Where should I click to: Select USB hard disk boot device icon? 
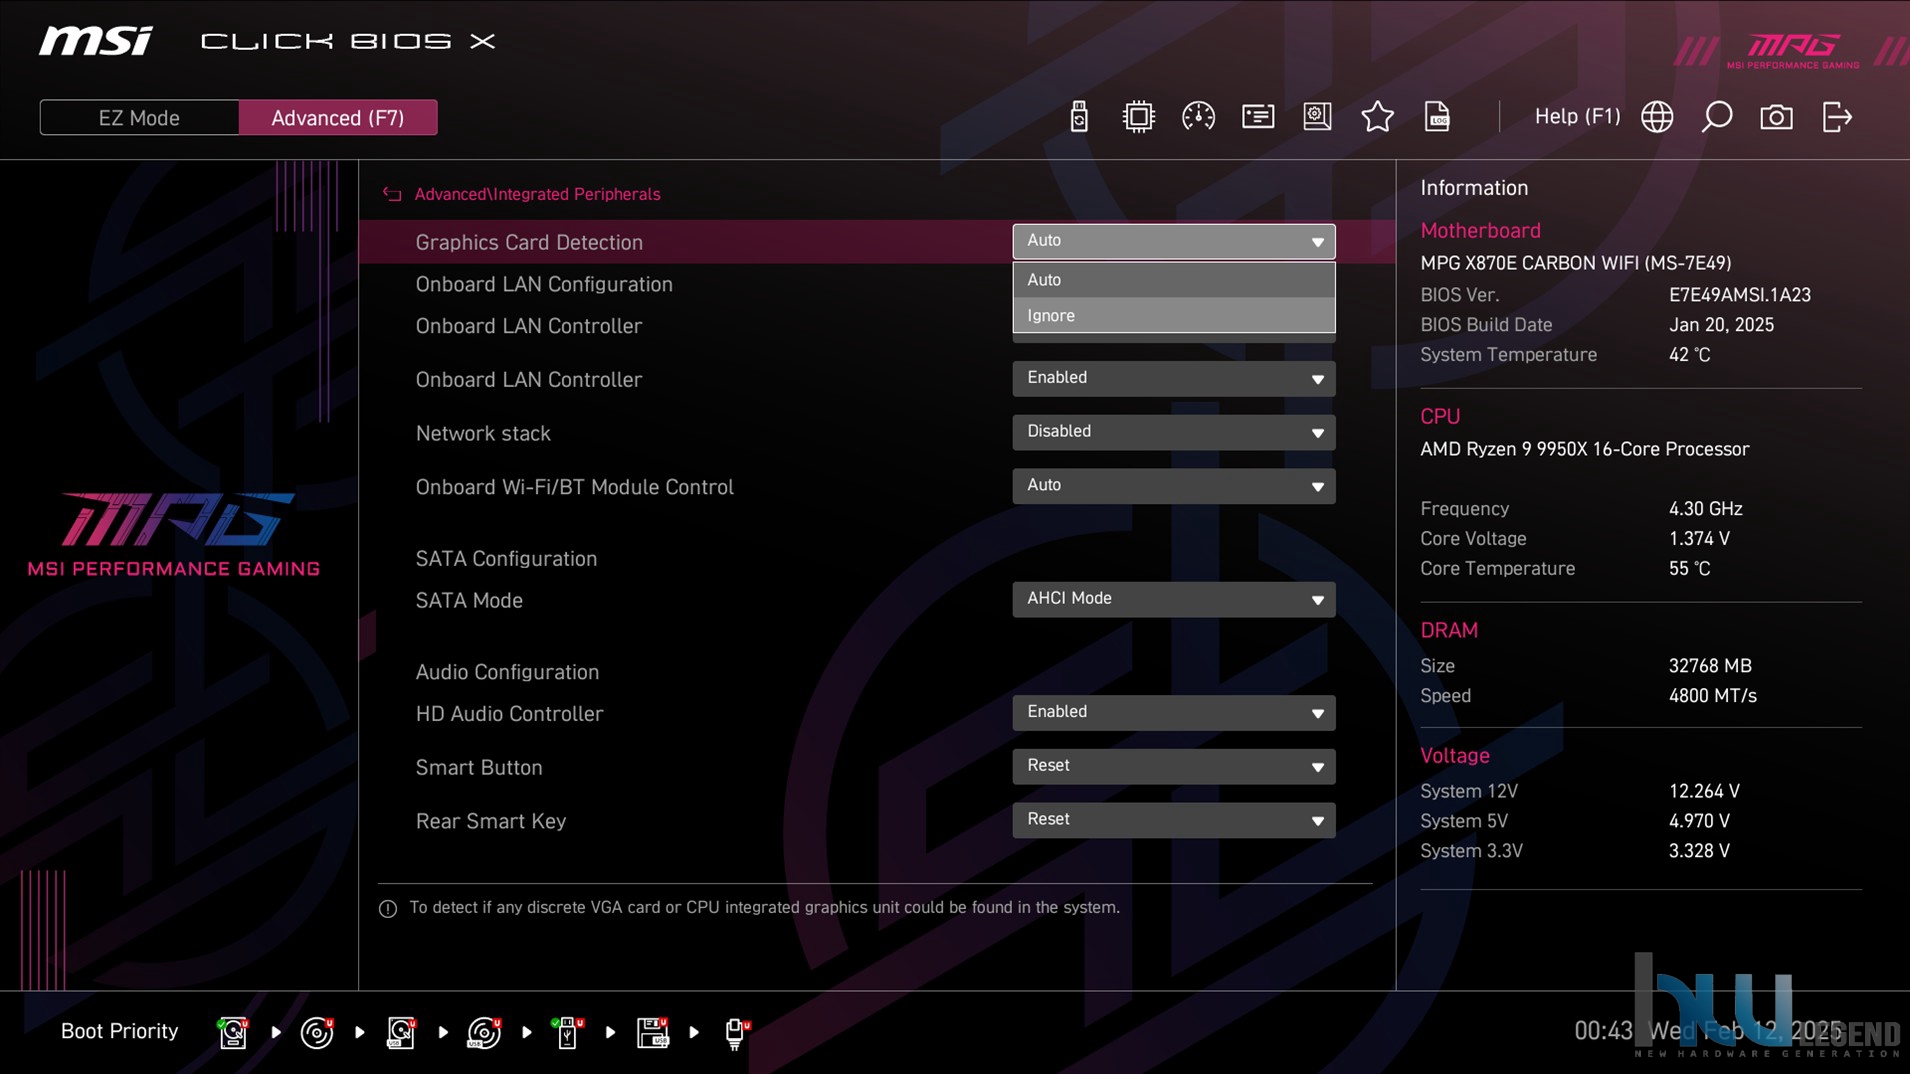tap(401, 1032)
